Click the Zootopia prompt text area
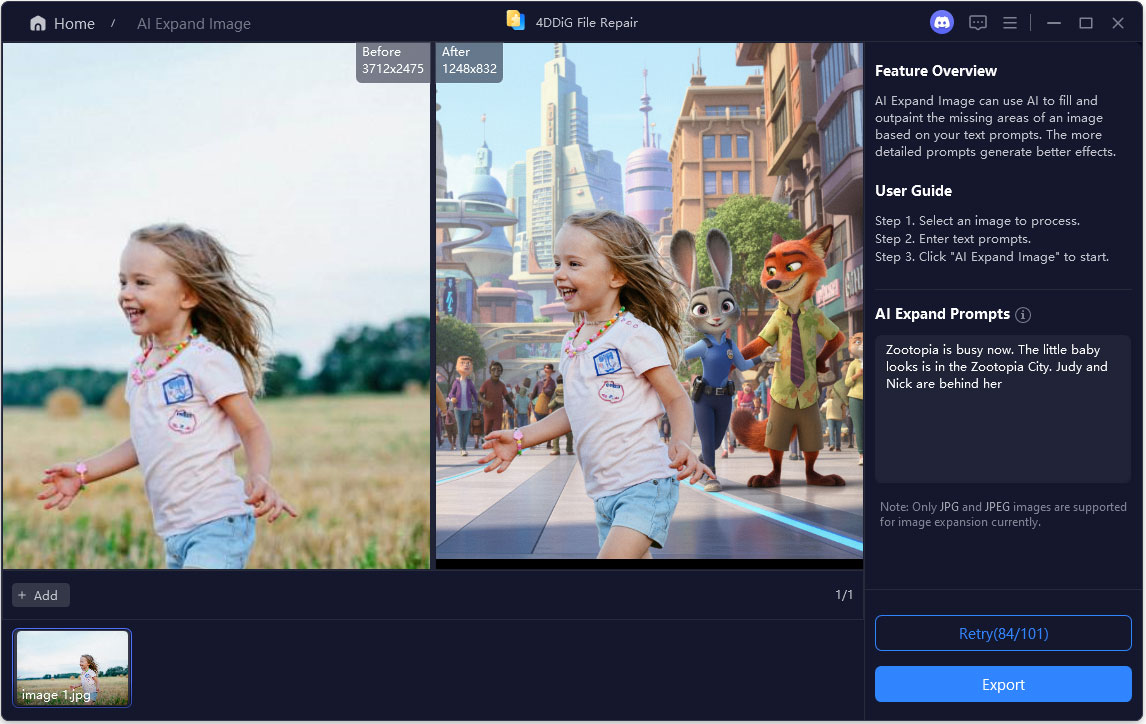Screen dimensions: 1146x724 [x=1003, y=410]
